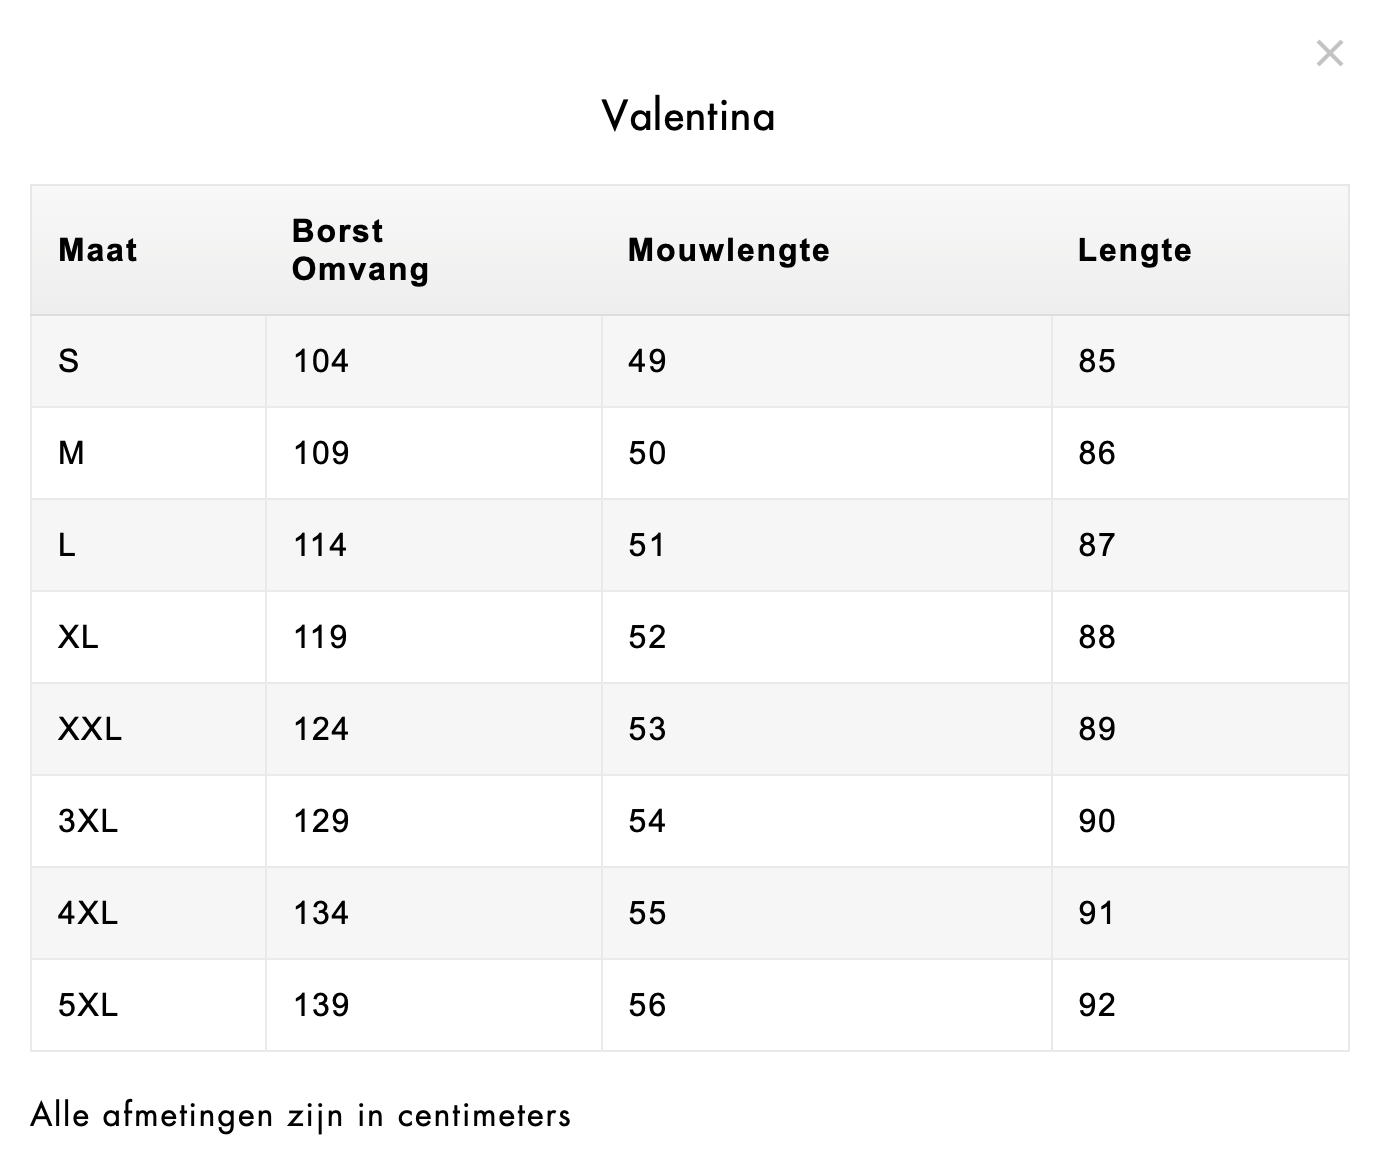The height and width of the screenshot is (1172, 1382).
Task: Click the Borst Omvang column header
Action: click(x=360, y=250)
